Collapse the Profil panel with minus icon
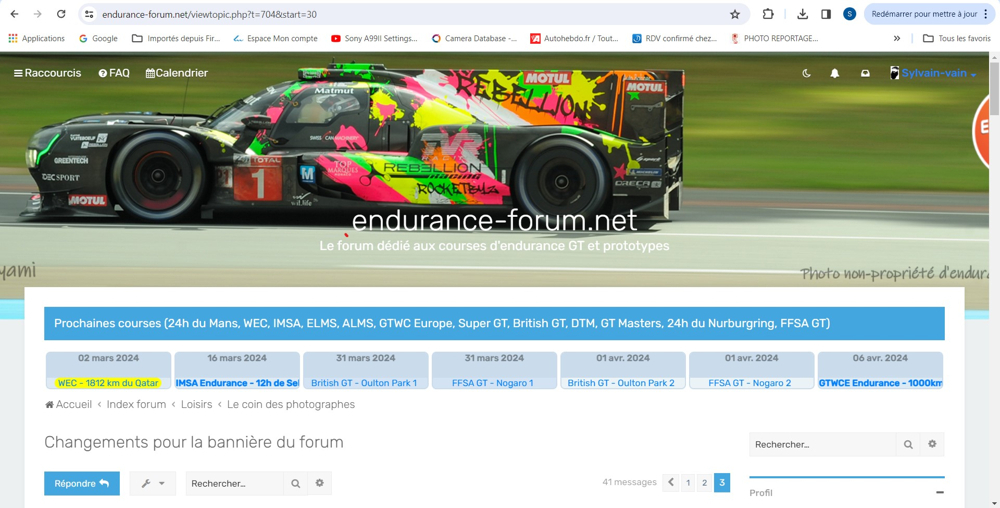The height and width of the screenshot is (508, 1000). (x=939, y=493)
